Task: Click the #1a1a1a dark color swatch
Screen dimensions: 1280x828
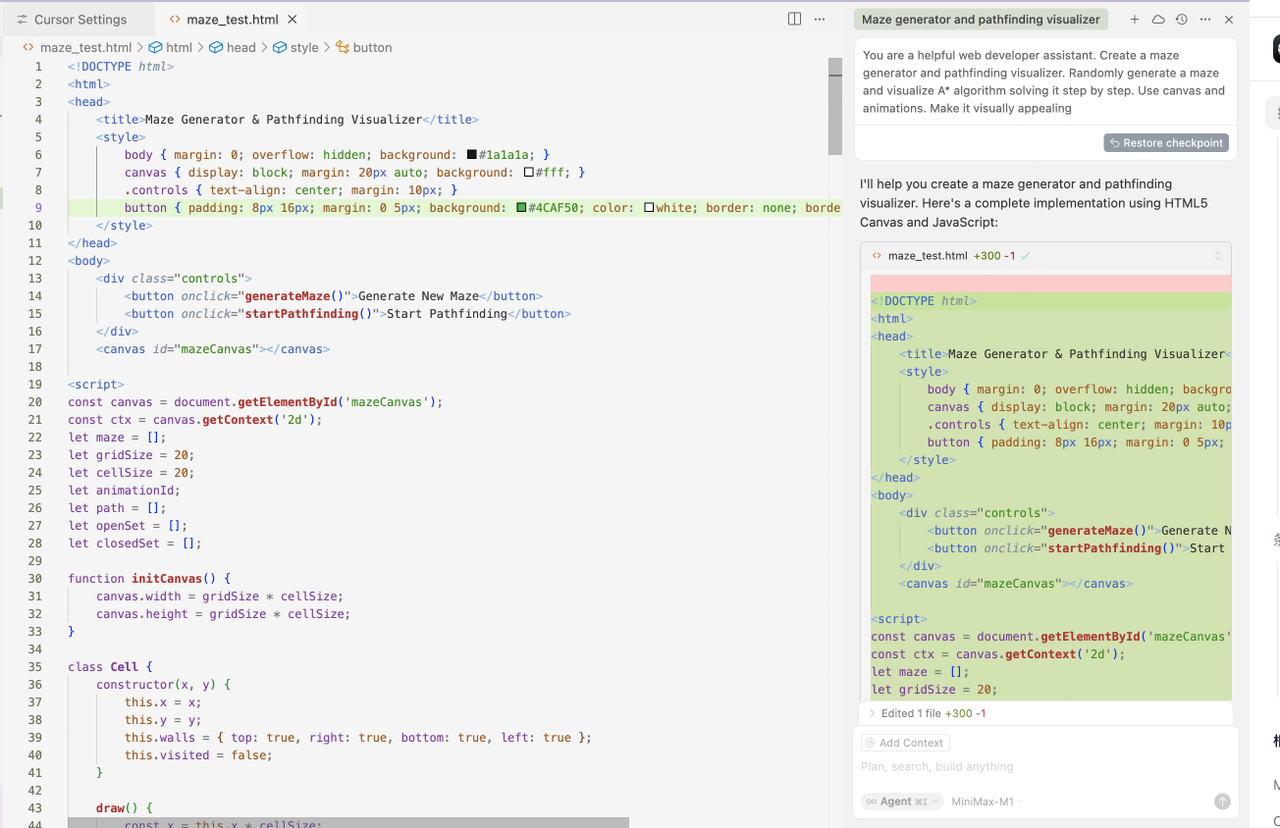Action: [x=472, y=155]
